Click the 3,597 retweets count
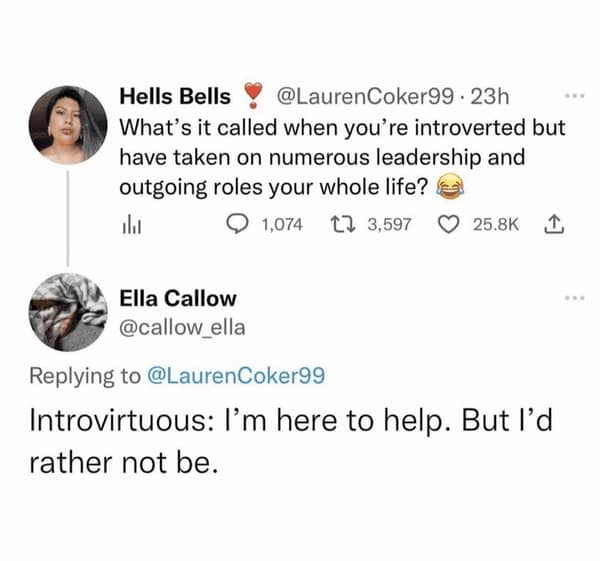The image size is (600, 561). click(x=389, y=226)
